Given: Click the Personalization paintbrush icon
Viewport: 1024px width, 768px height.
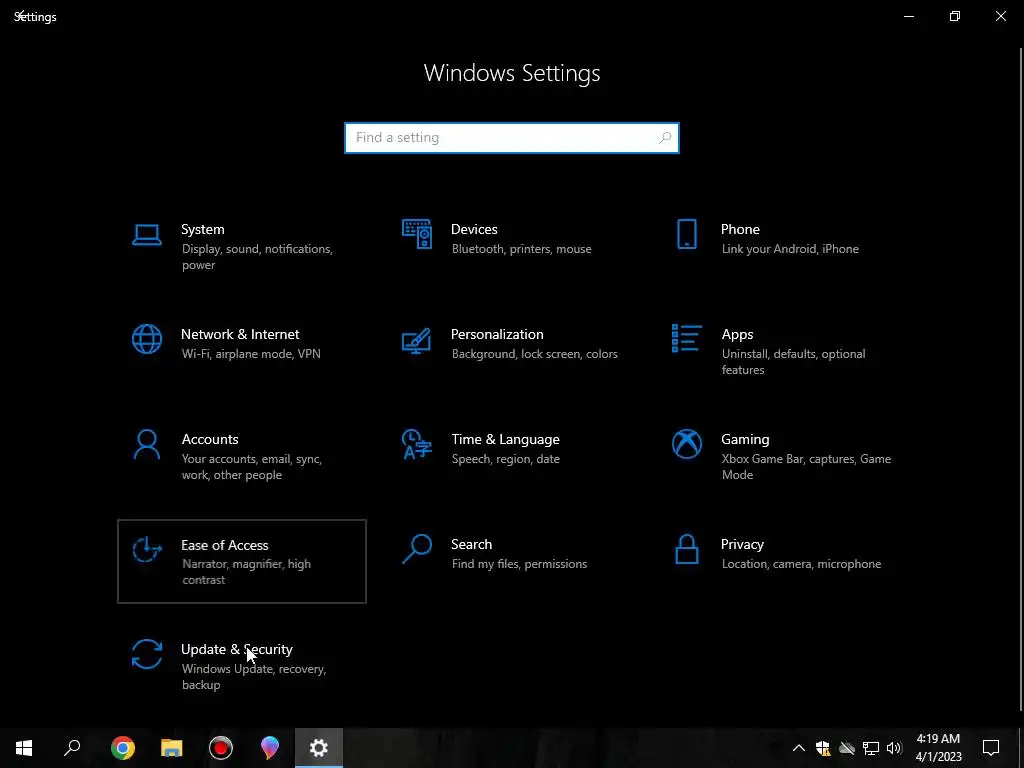Looking at the screenshot, I should pos(417,340).
